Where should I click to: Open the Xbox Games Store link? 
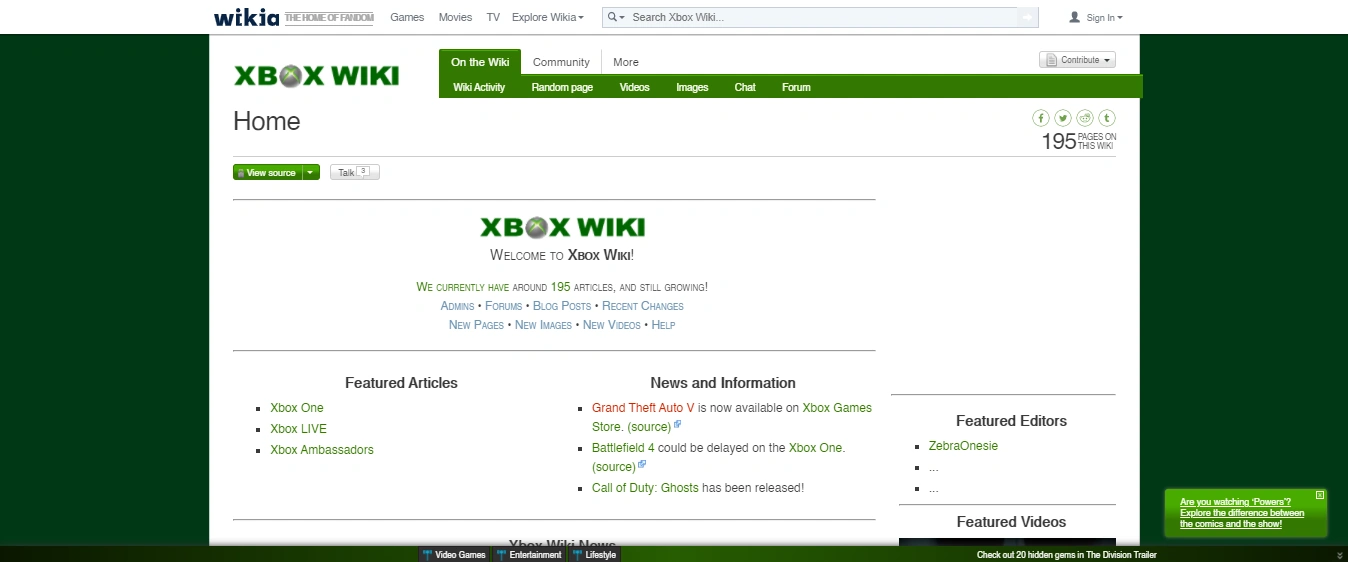pos(837,408)
